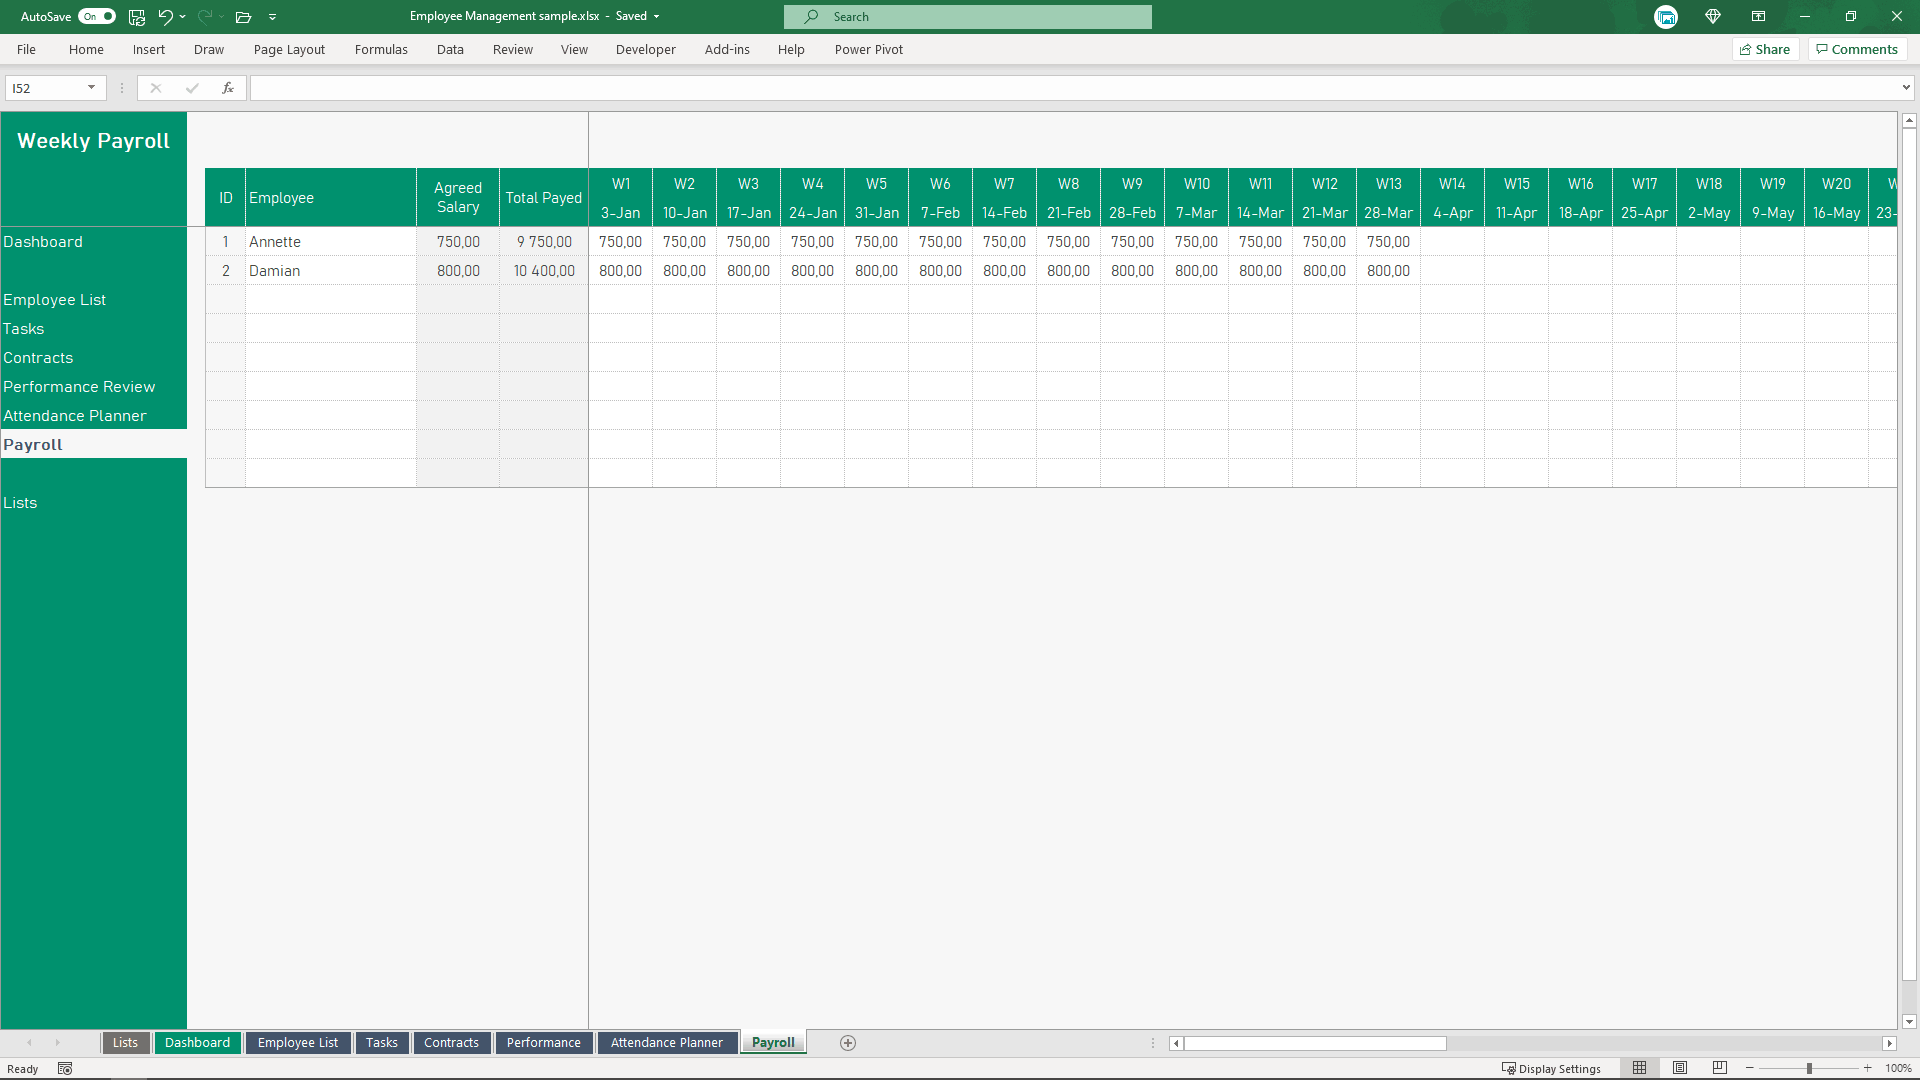Click the Insert Function fx icon
Viewport: 1920px width, 1080px height.
click(x=228, y=88)
